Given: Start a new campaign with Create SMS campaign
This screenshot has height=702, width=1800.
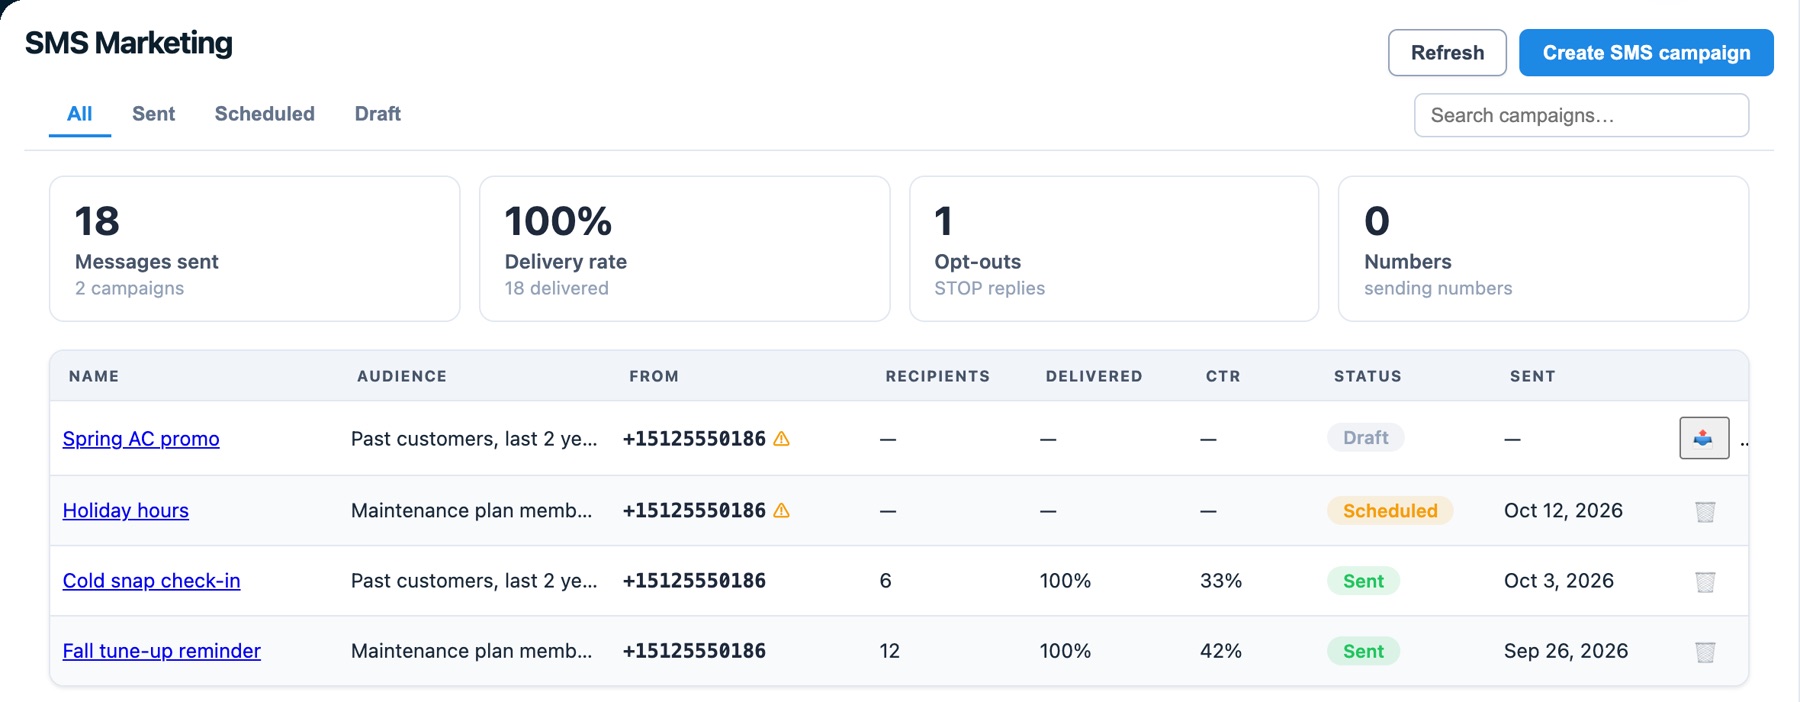Looking at the screenshot, I should tap(1646, 53).
